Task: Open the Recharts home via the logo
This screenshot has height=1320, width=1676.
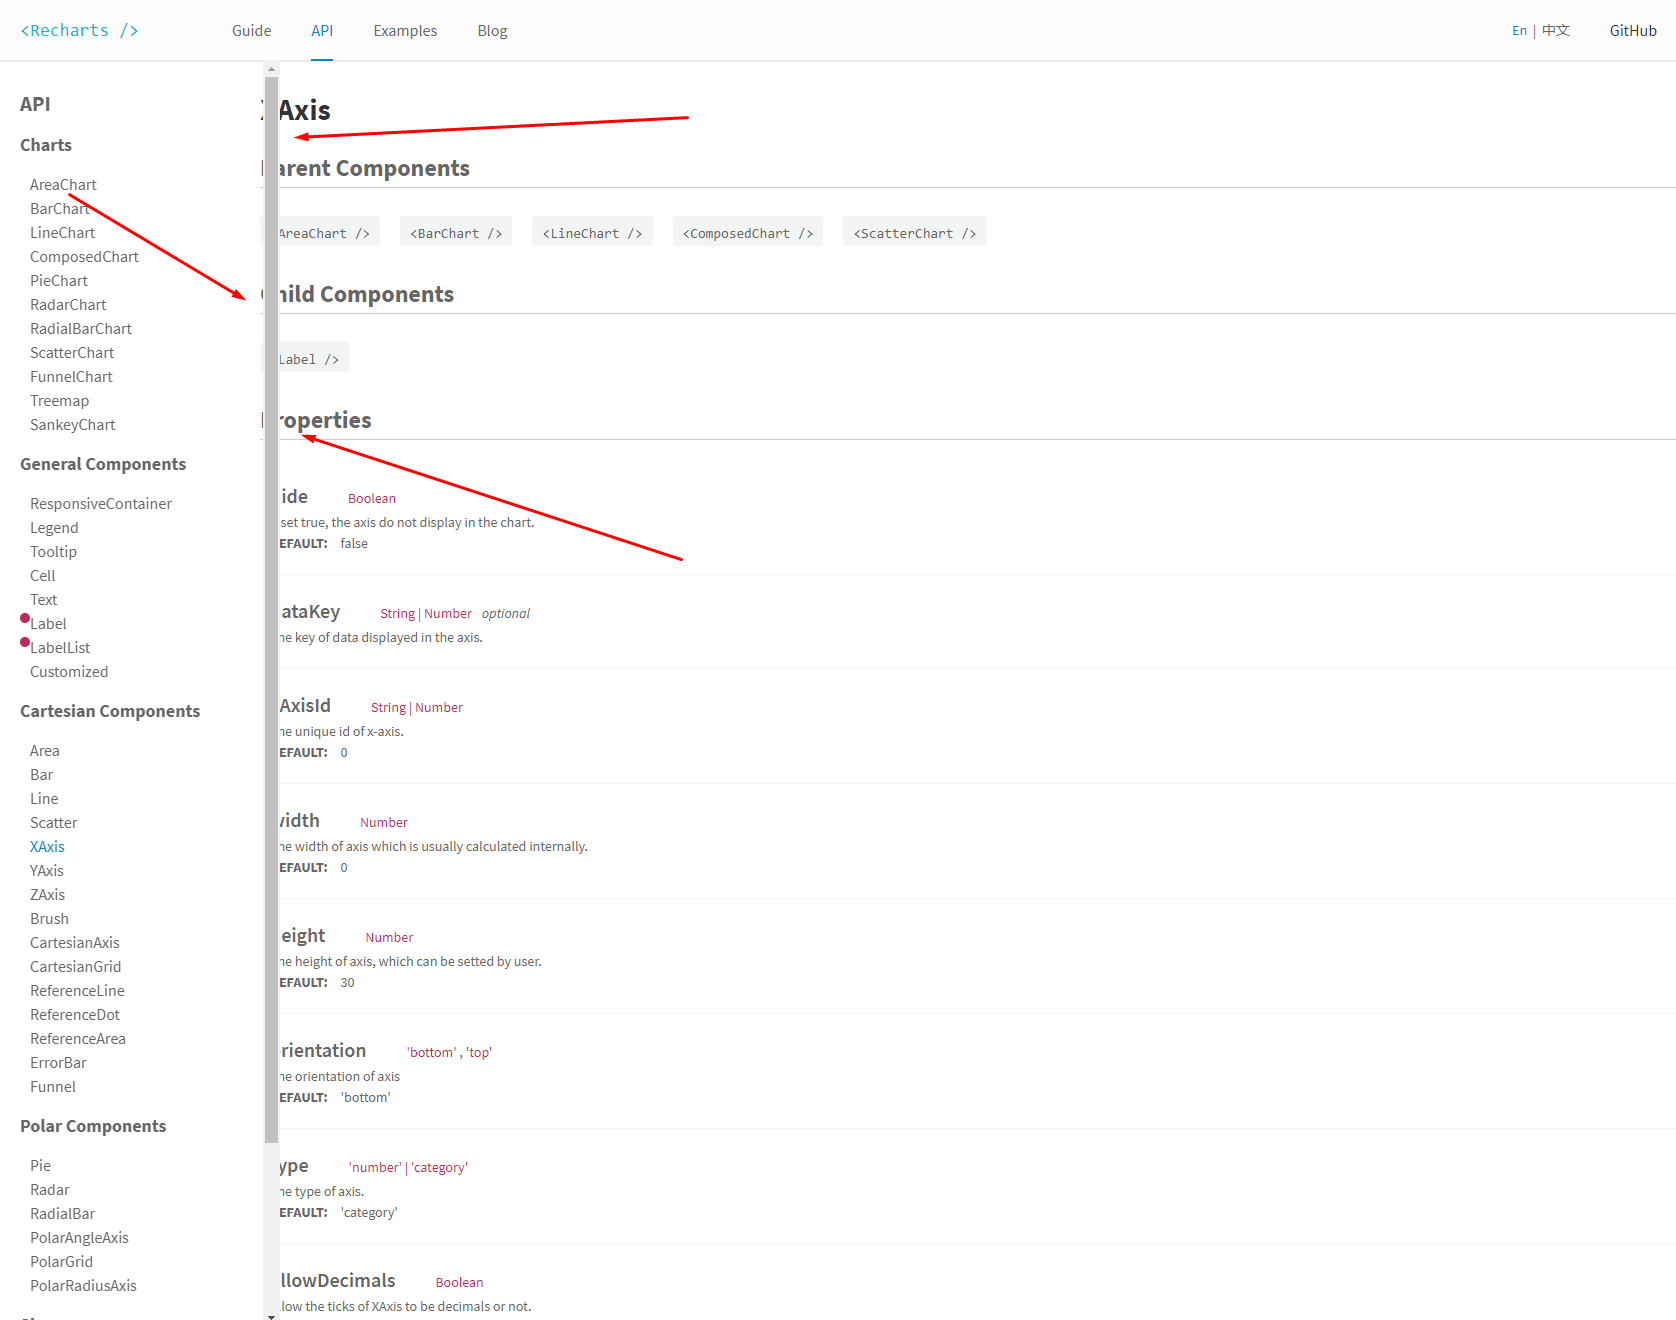Action: [79, 30]
